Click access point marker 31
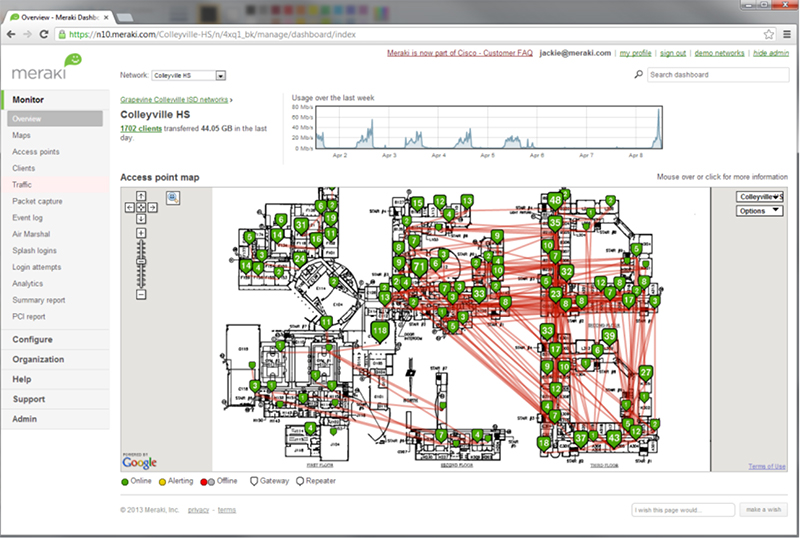This screenshot has height=538, width=800. coord(301,225)
